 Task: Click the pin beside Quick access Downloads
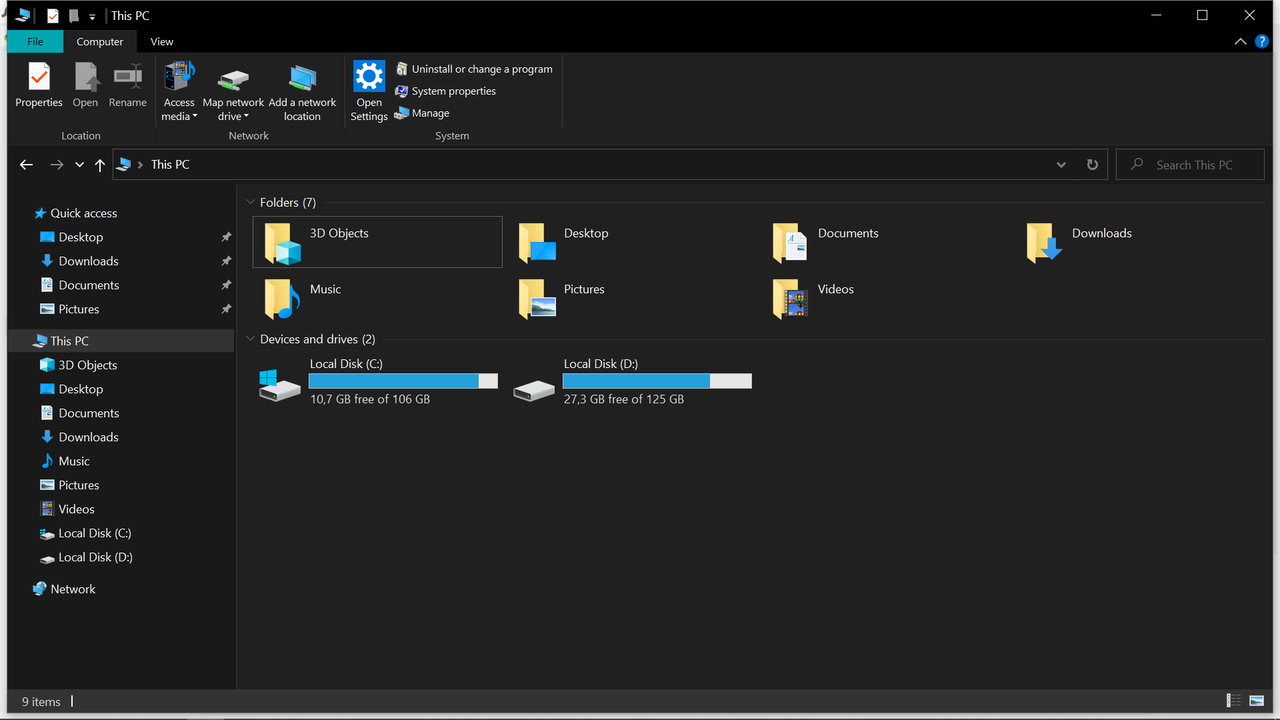[226, 261]
